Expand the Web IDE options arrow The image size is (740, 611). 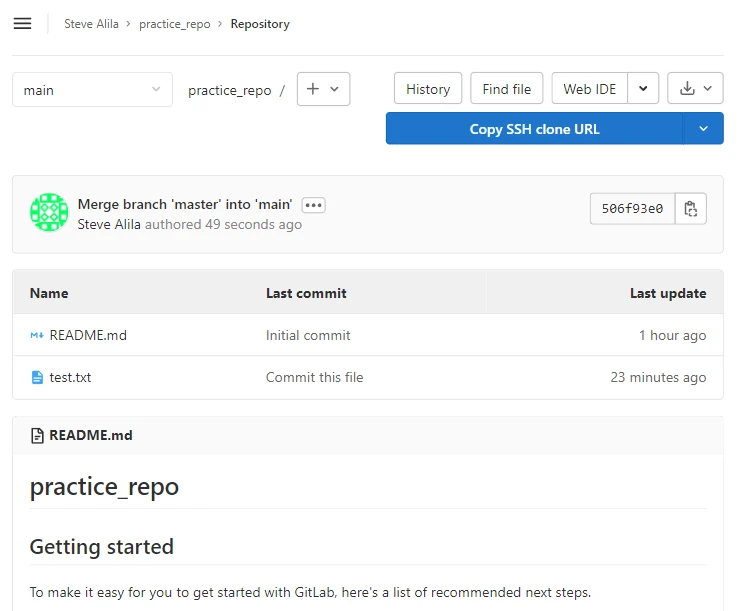click(643, 89)
